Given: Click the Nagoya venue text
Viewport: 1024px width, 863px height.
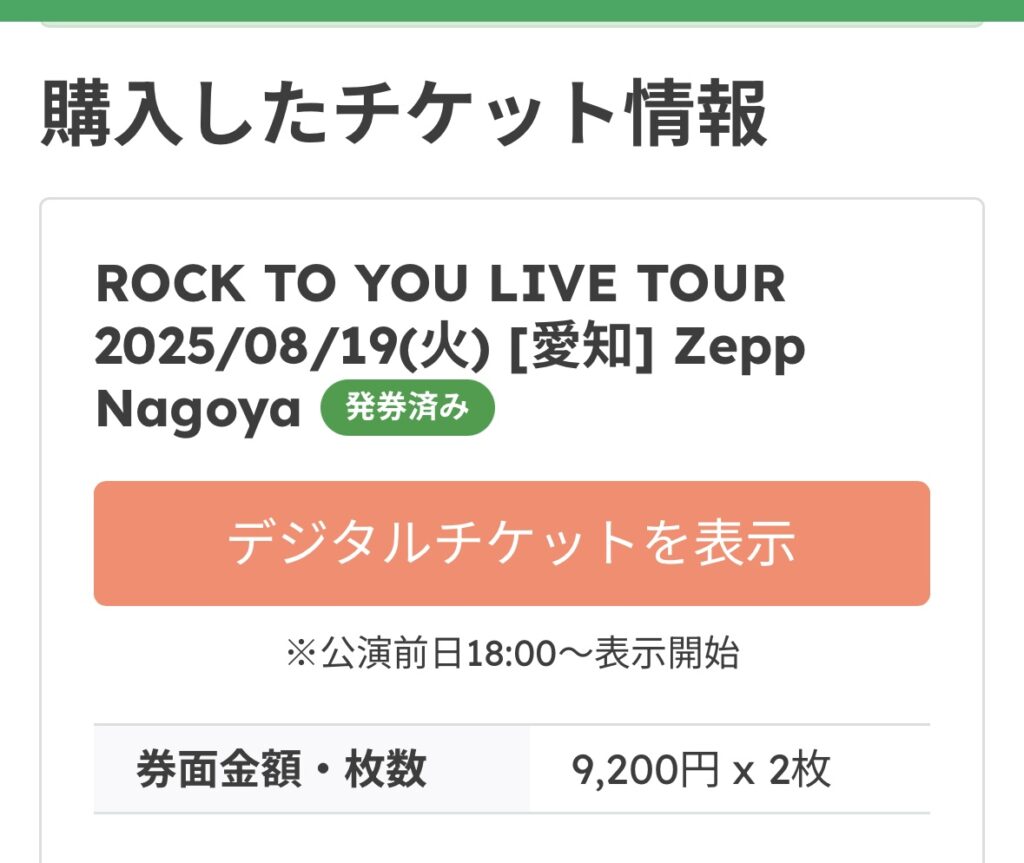Looking at the screenshot, I should pyautogui.click(x=198, y=409).
